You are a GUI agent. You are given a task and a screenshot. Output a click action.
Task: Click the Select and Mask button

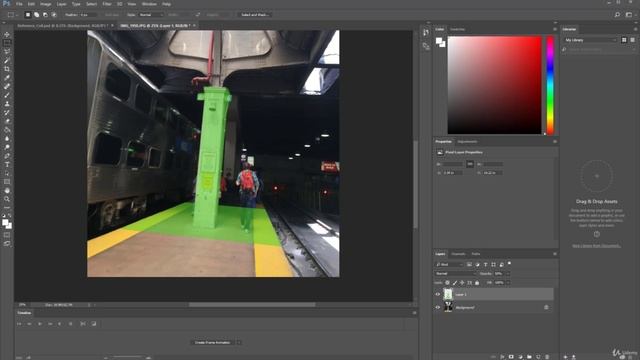255,15
